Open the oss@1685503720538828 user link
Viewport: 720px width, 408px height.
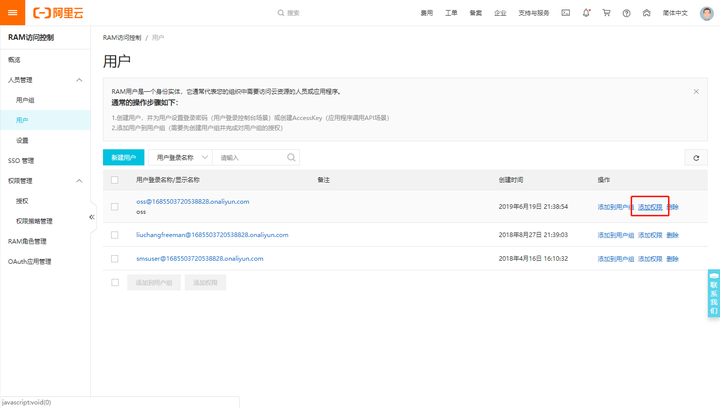pos(193,201)
